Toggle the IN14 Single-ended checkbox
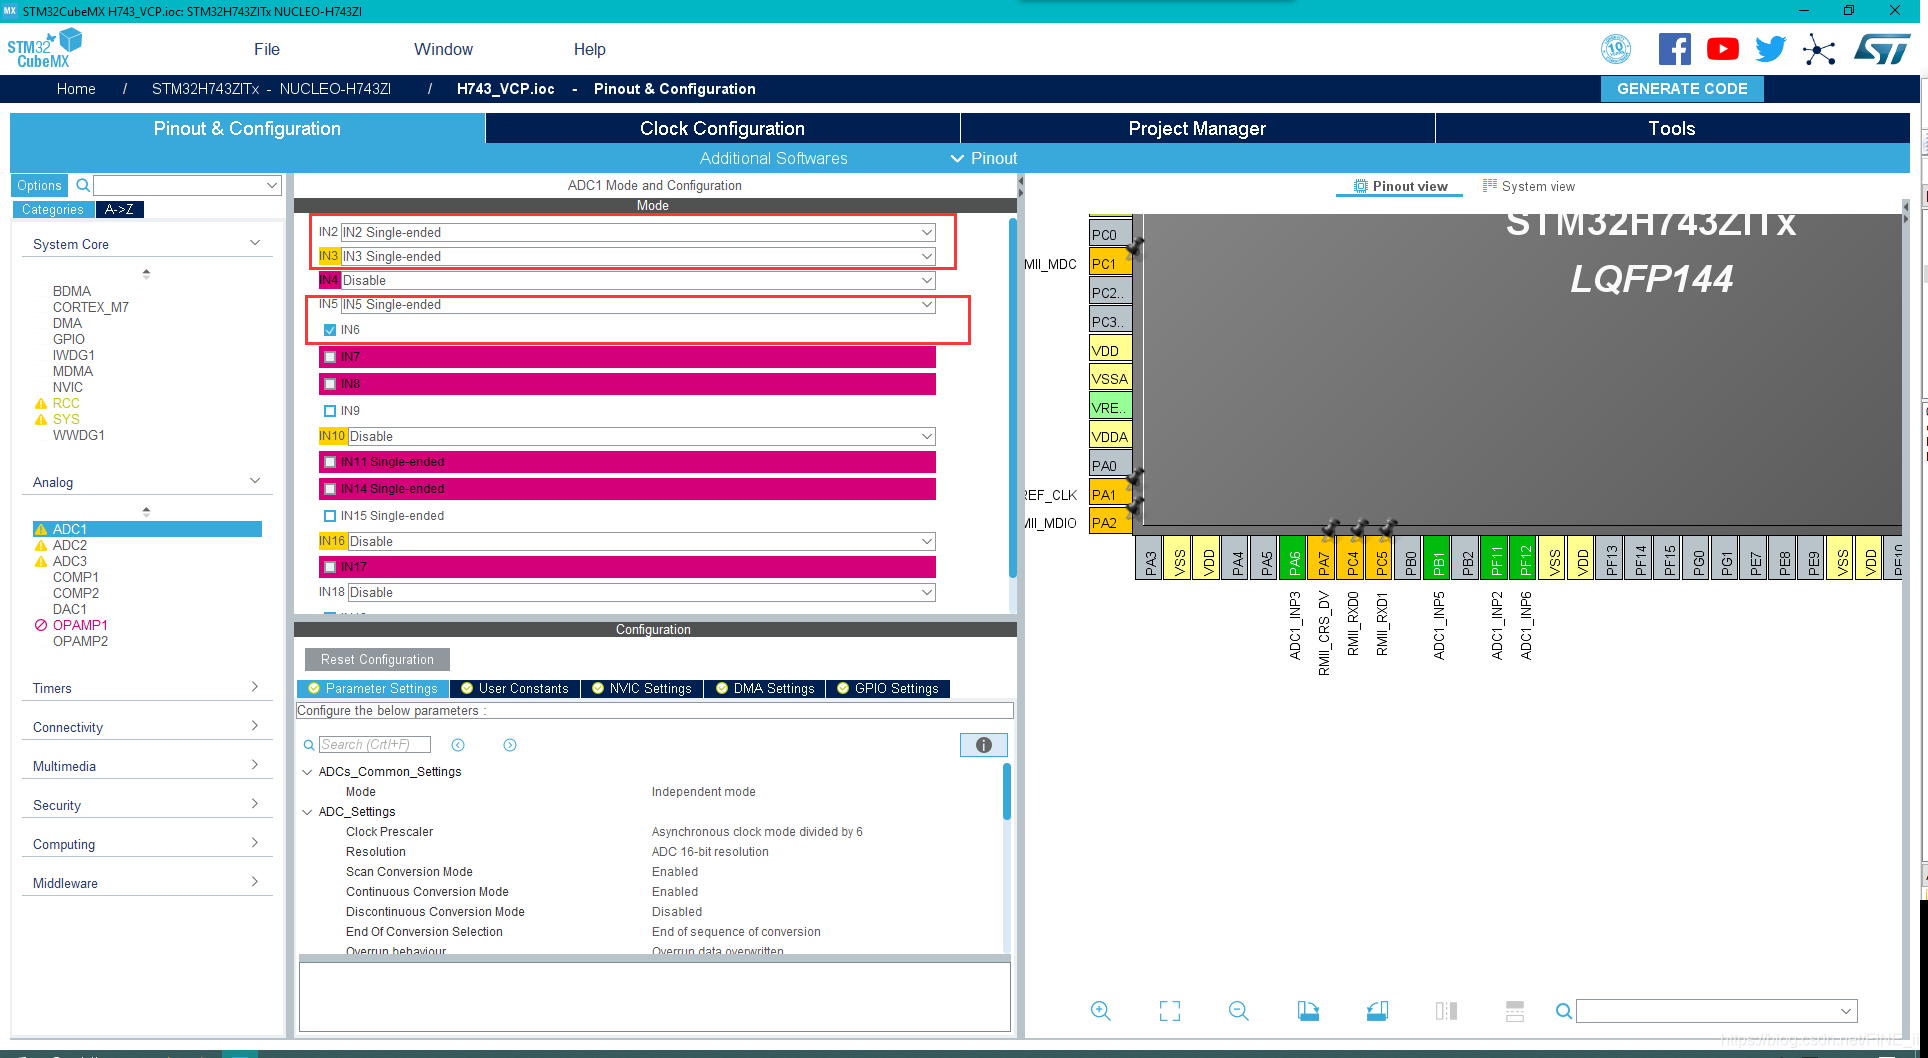Image resolution: width=1928 pixels, height=1058 pixels. tap(330, 489)
